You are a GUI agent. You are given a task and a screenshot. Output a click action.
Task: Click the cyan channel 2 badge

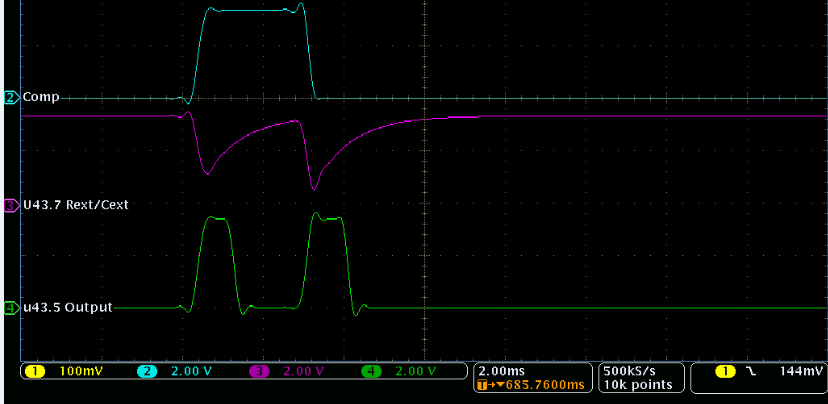(x=147, y=372)
